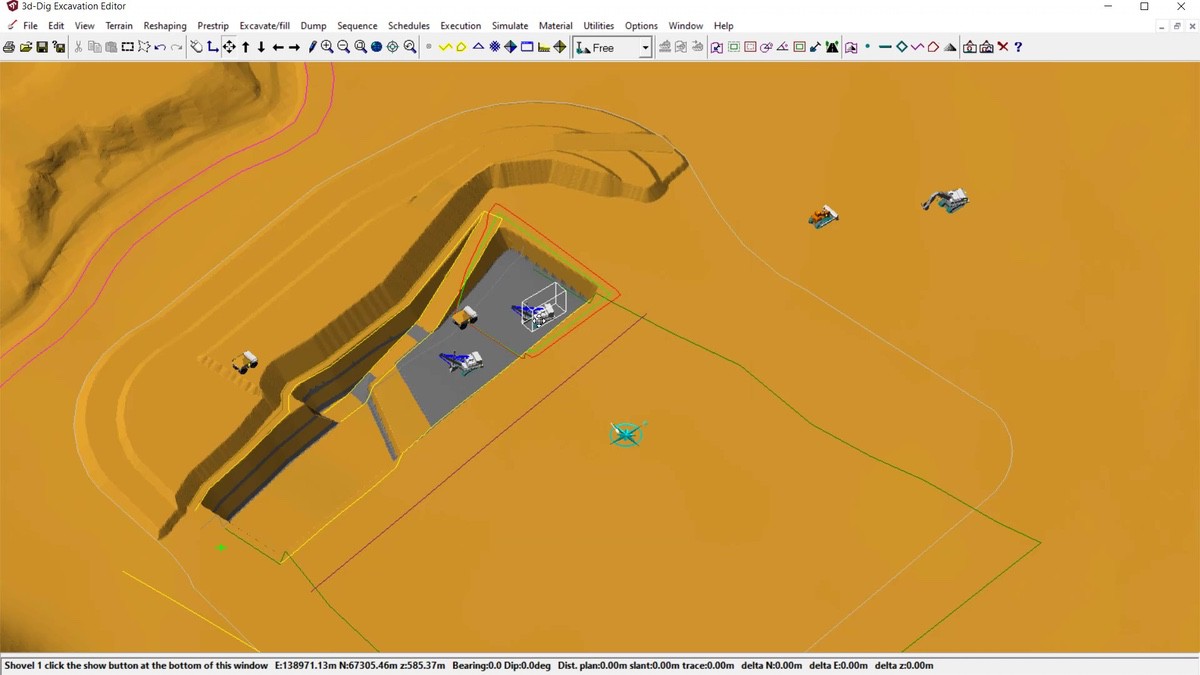Click the yellow ruler scale icon

coord(543,47)
